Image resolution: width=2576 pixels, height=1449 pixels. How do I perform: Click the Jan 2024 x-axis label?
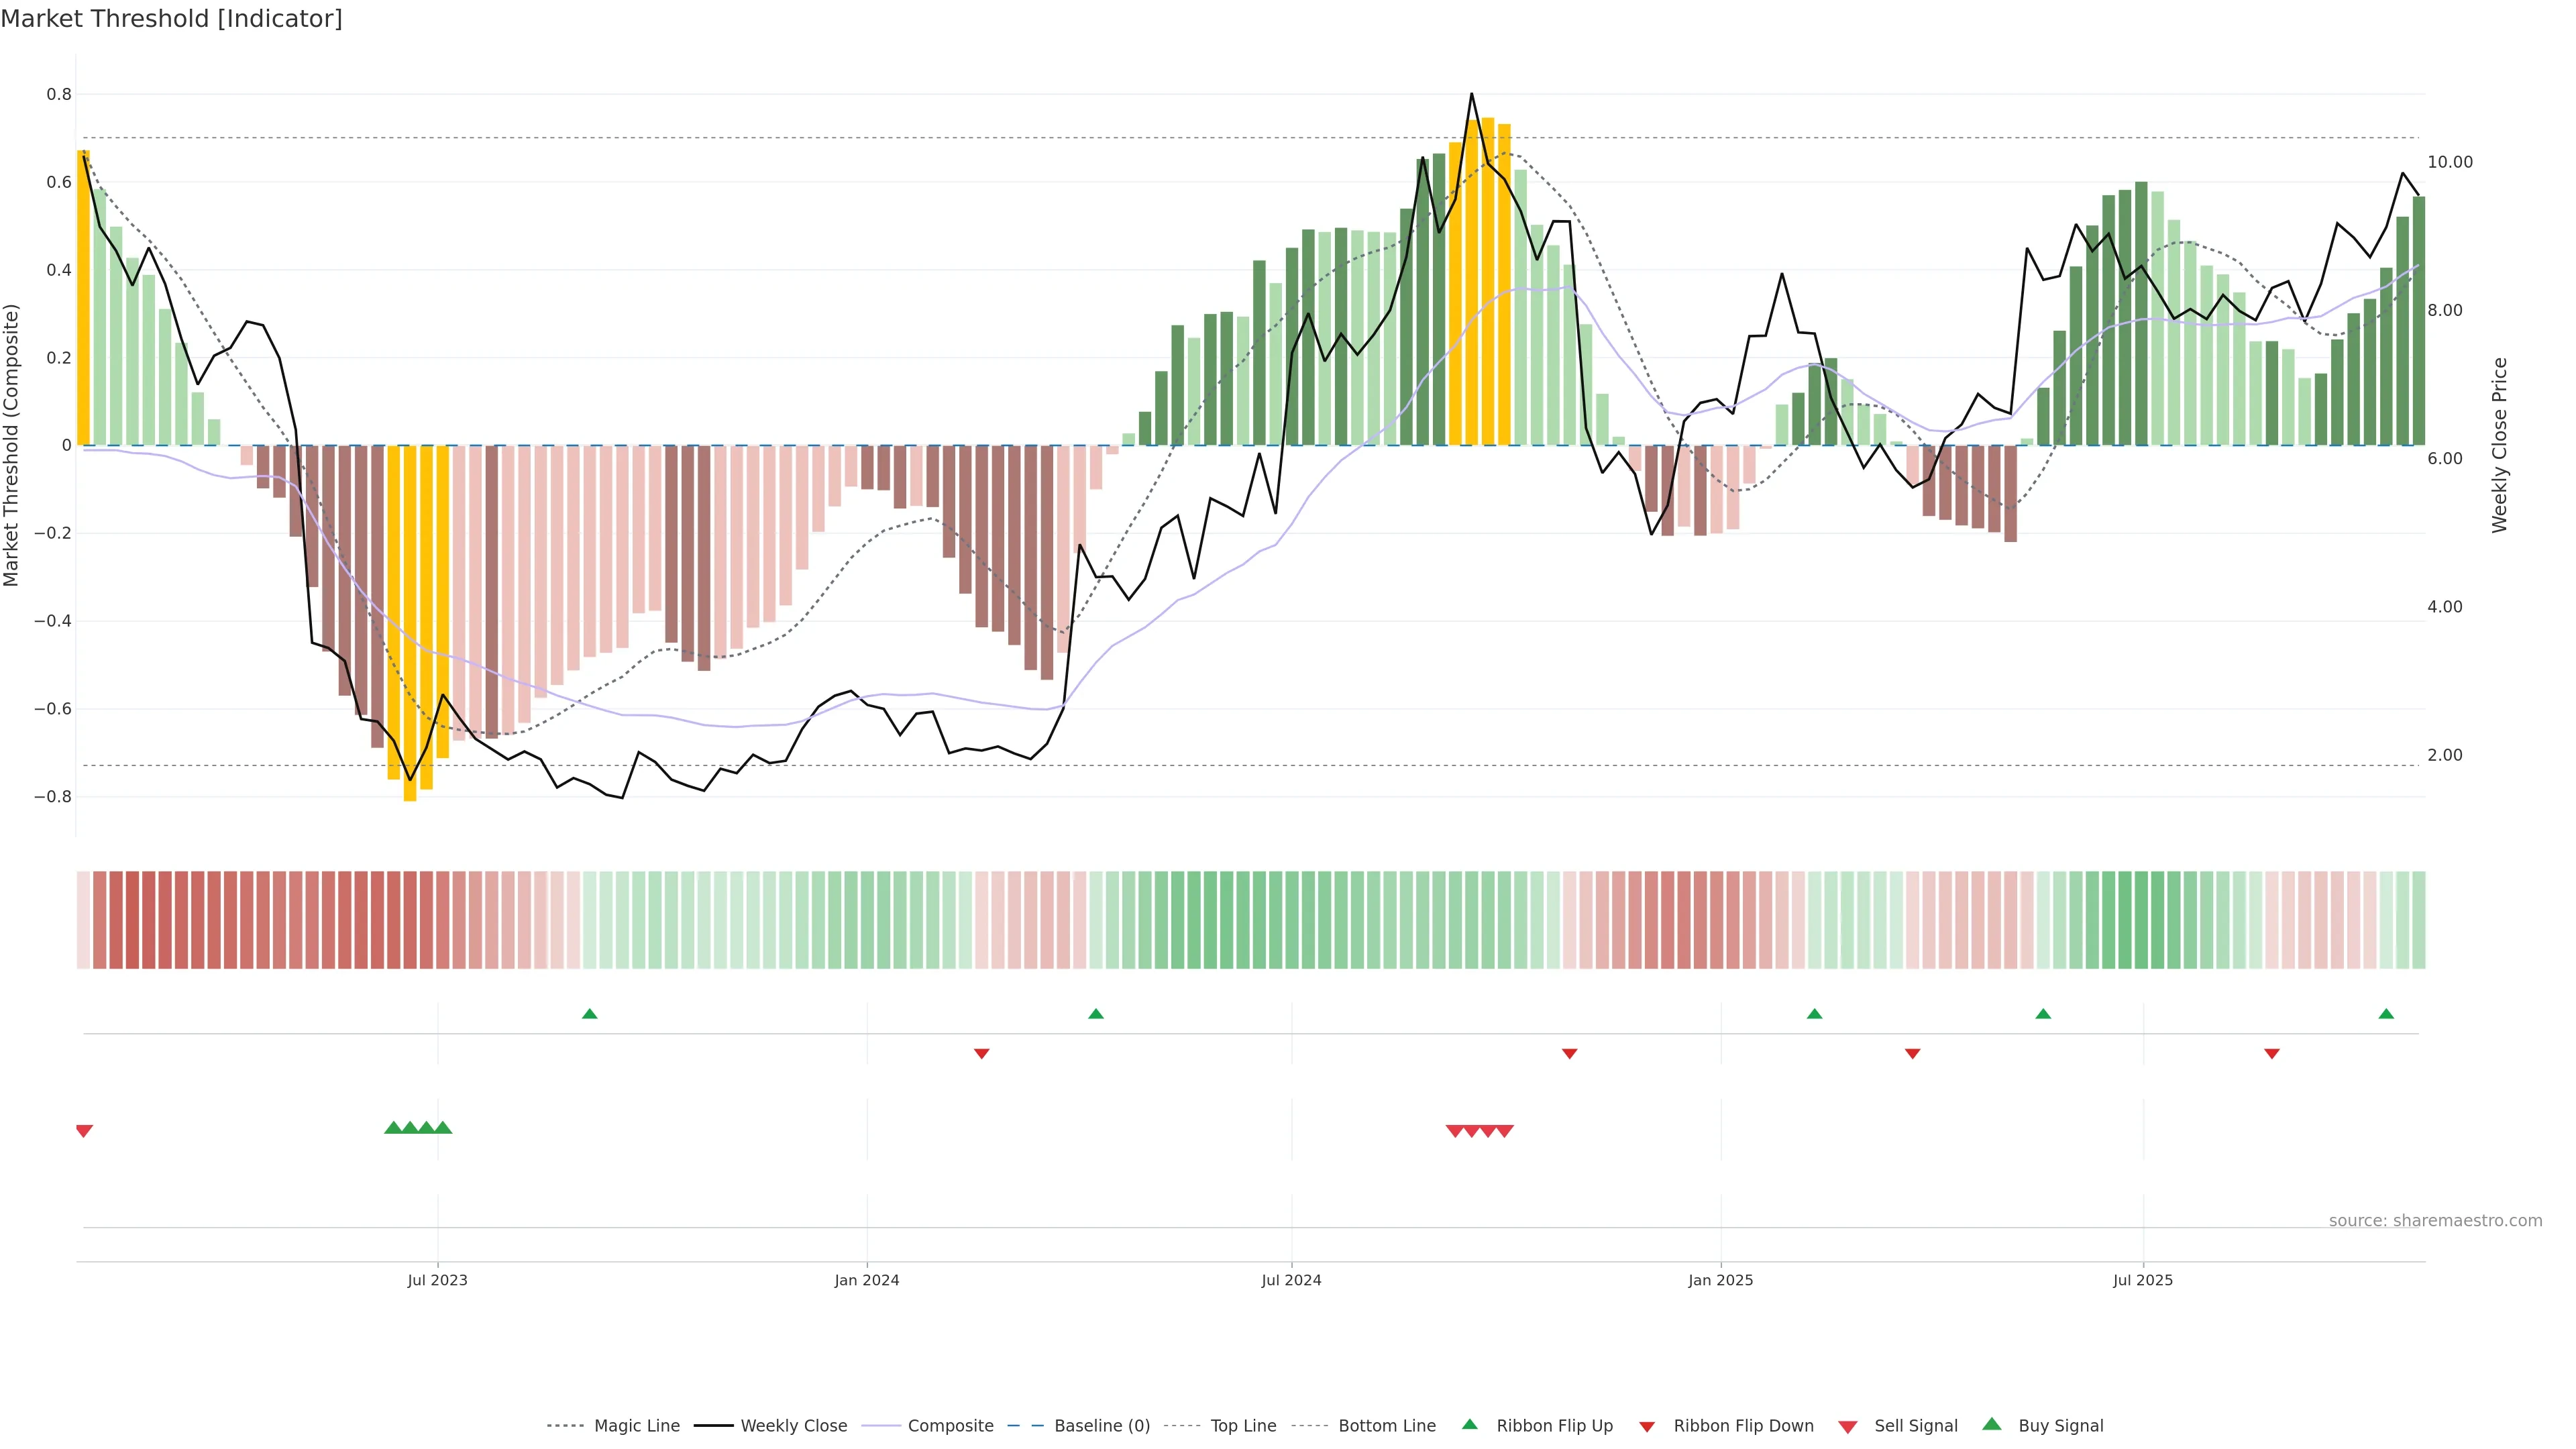(867, 1280)
